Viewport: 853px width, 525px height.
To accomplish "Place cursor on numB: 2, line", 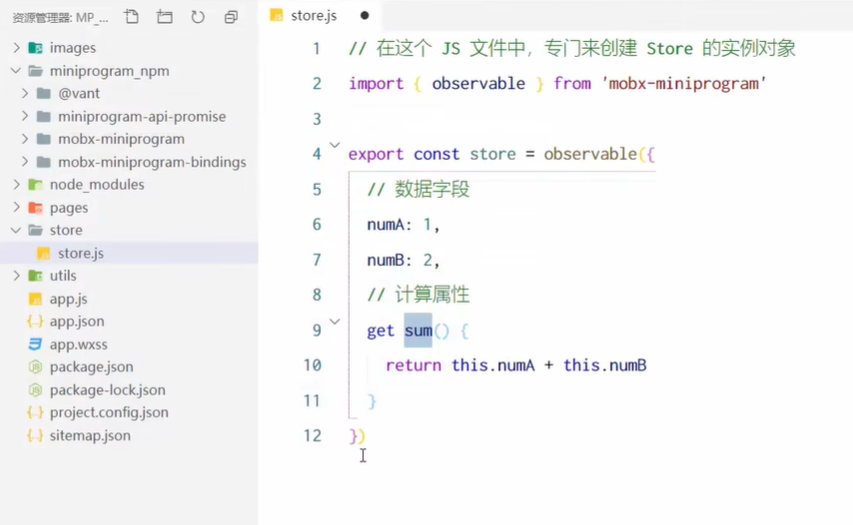I will point(403,260).
